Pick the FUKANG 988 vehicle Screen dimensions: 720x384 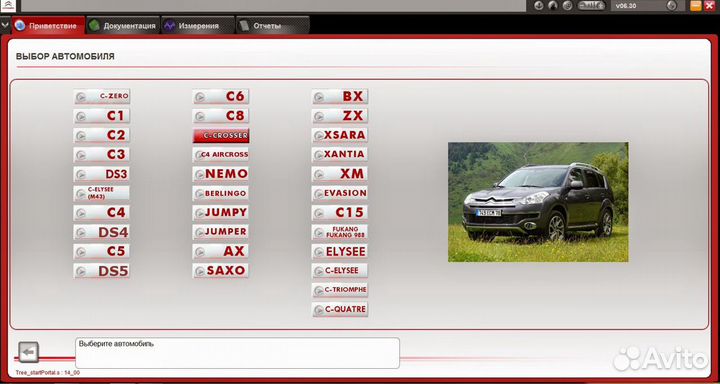click(x=340, y=232)
